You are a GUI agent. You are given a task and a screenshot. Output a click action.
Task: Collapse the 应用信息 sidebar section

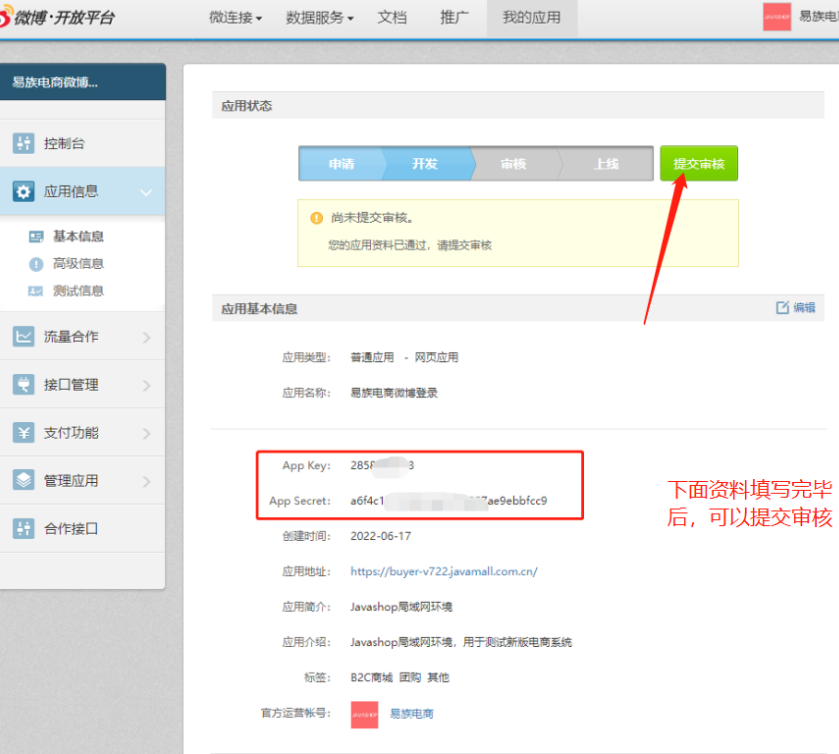tap(146, 192)
